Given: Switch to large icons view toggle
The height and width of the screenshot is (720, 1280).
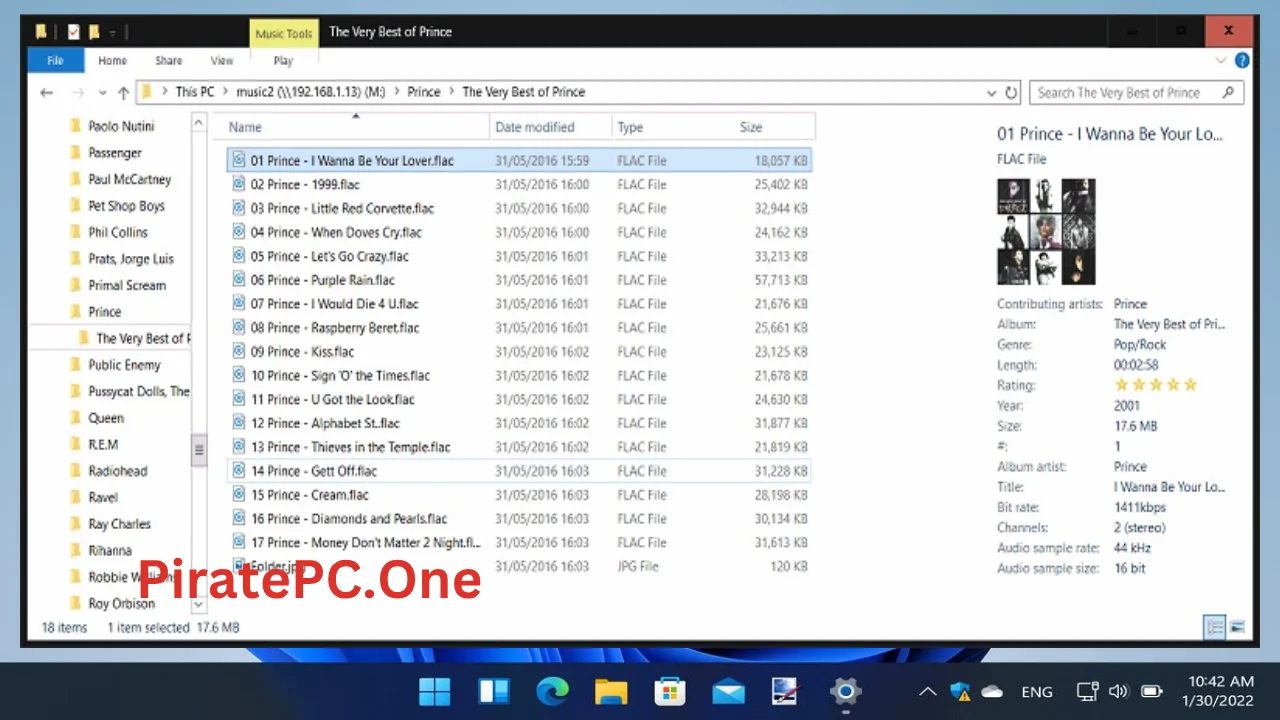Looking at the screenshot, I should (1237, 627).
